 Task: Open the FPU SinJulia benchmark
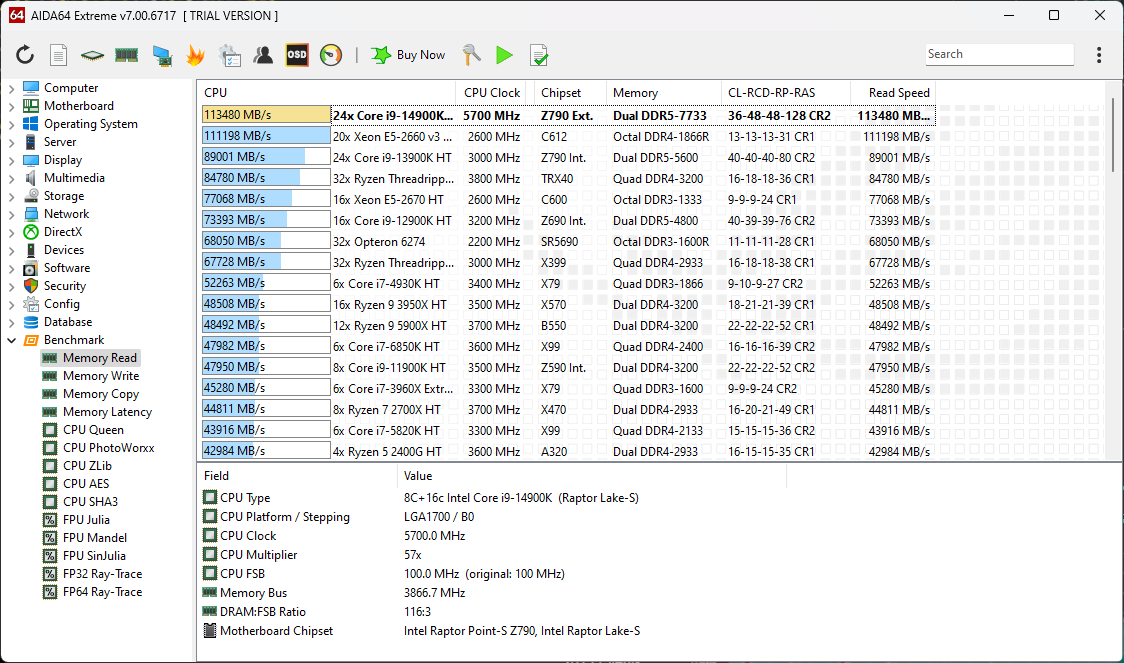[x=94, y=555]
